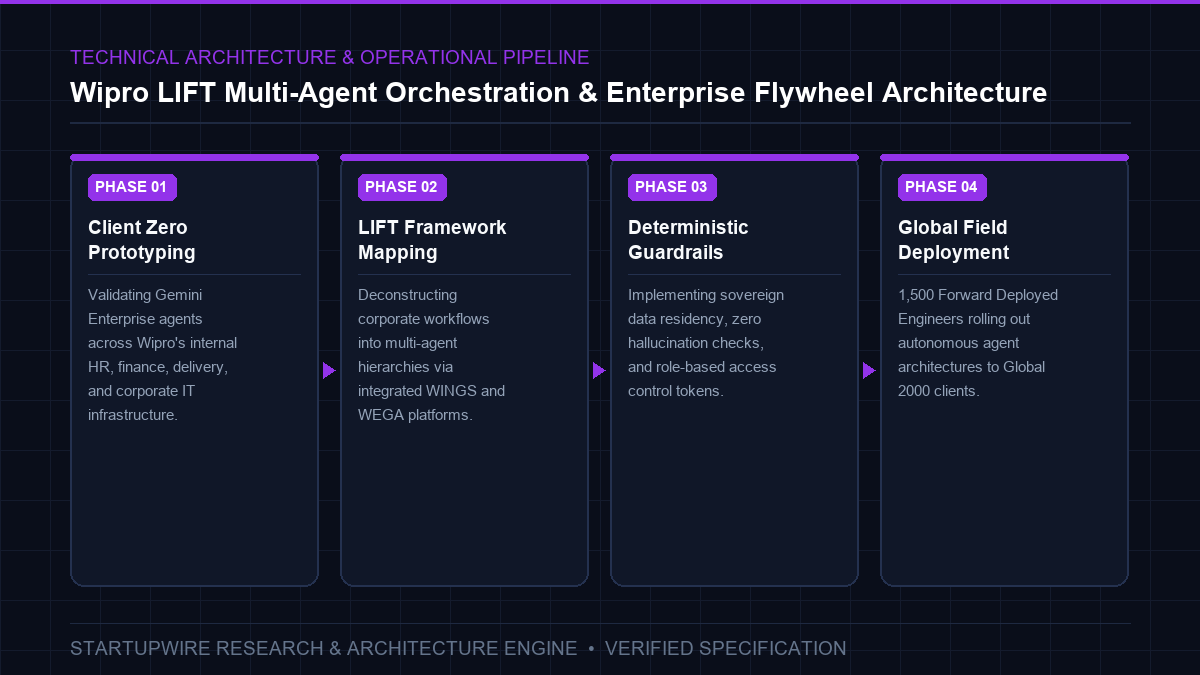Click 'HR, finance, delivery,' text line

[158, 367]
